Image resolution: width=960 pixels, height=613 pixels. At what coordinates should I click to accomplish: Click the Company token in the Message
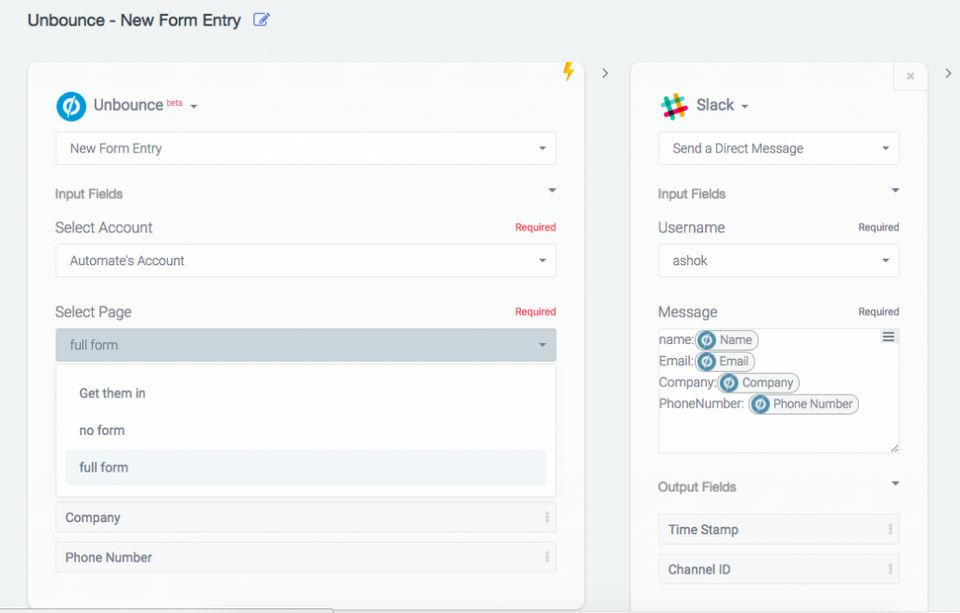(x=759, y=383)
